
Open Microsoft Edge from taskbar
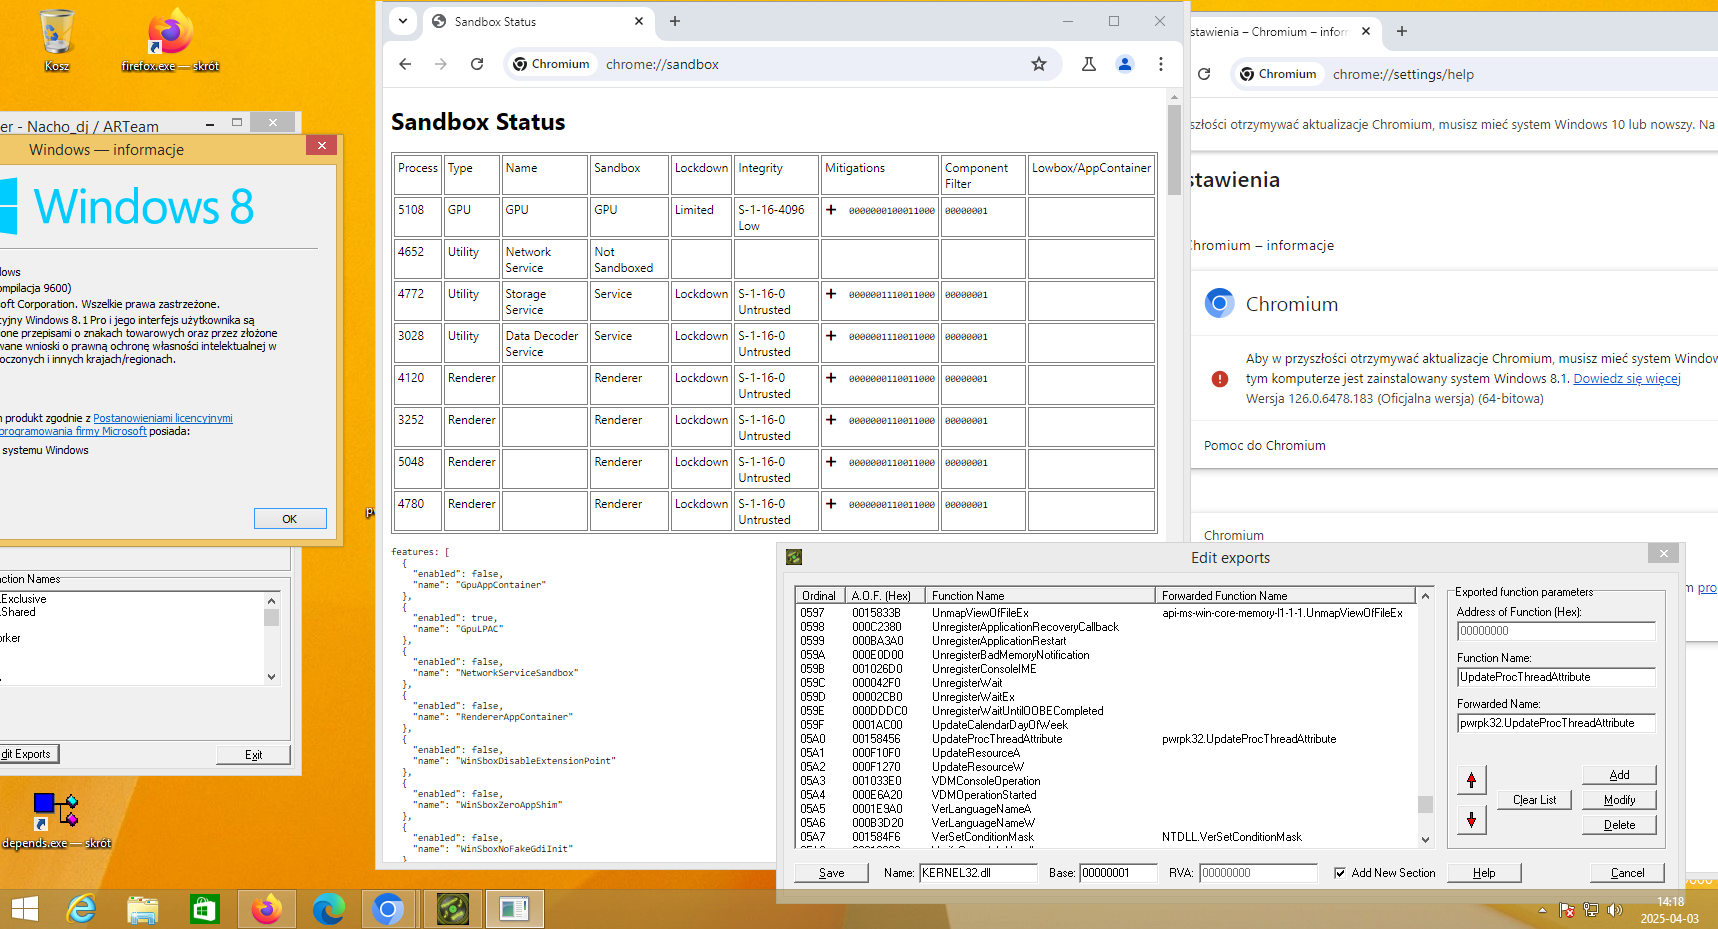pos(329,909)
